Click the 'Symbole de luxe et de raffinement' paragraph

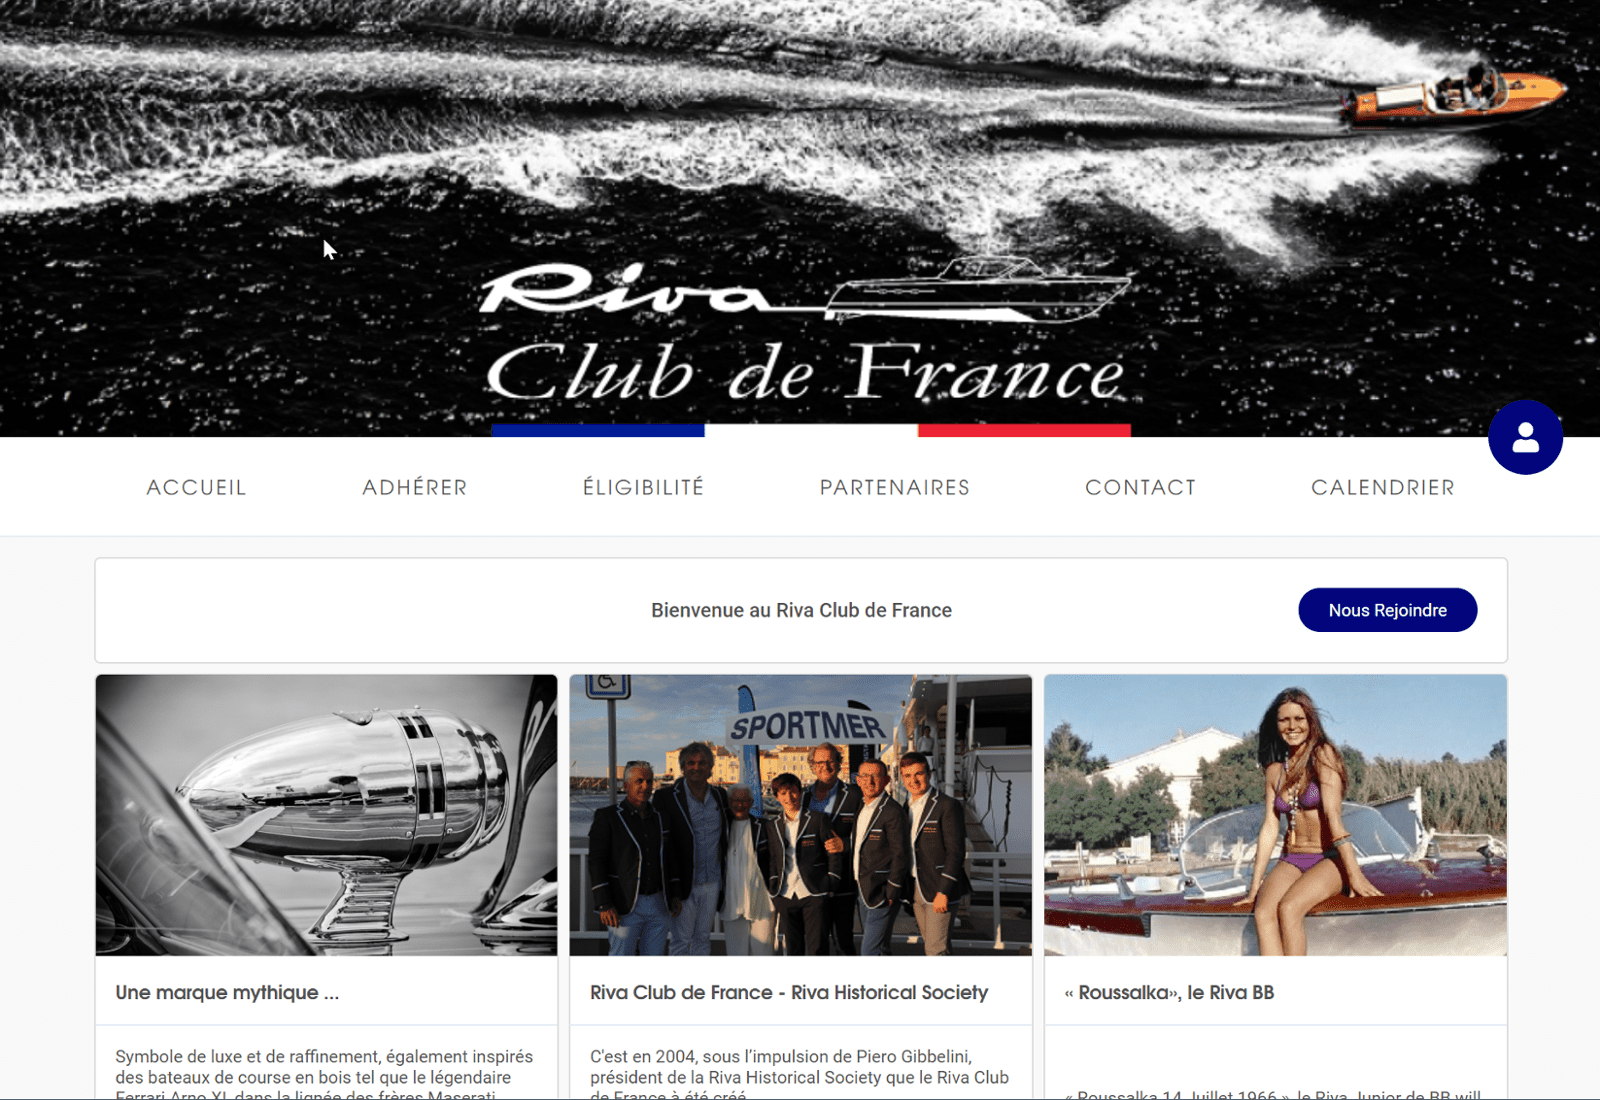pos(324,1076)
